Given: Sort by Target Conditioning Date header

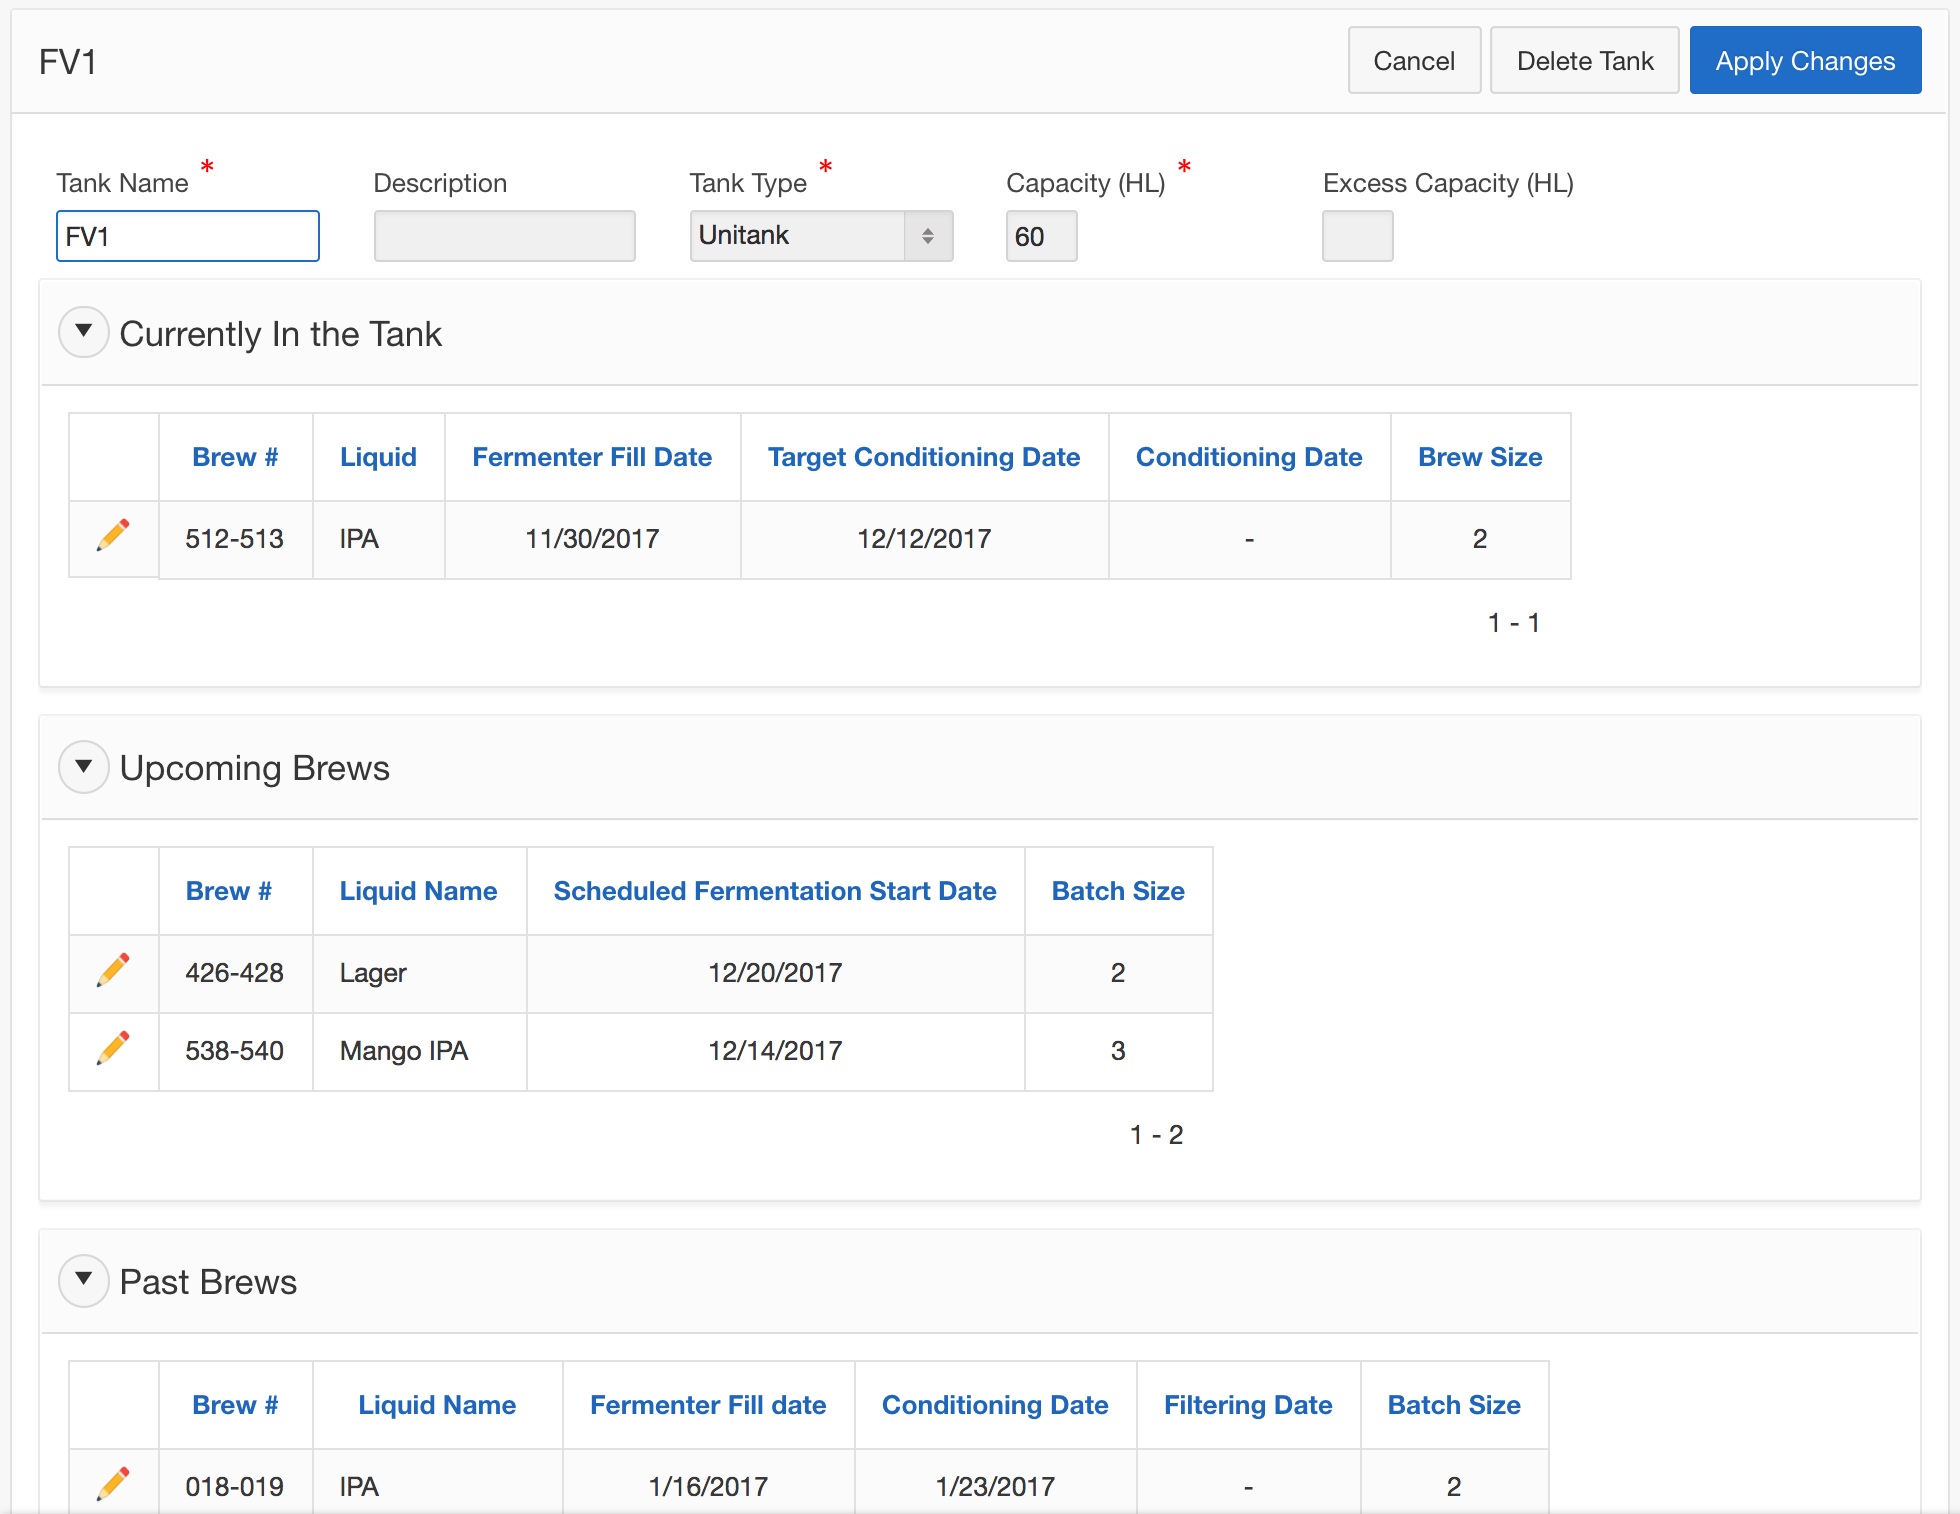Looking at the screenshot, I should pyautogui.click(x=923, y=457).
